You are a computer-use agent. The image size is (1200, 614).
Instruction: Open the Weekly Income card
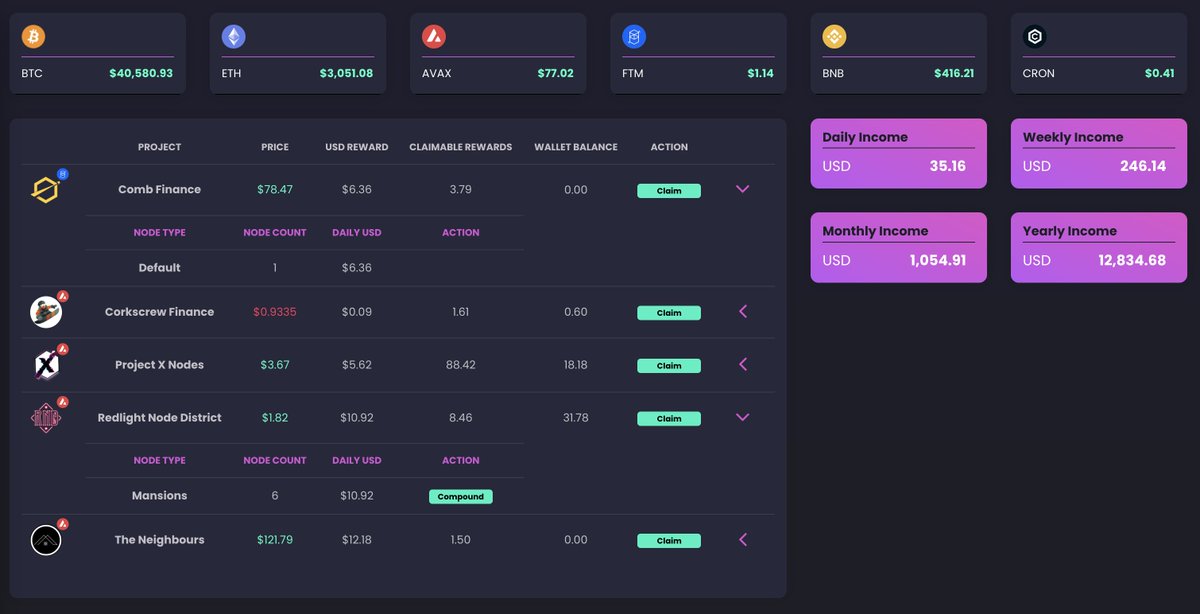tap(1099, 154)
